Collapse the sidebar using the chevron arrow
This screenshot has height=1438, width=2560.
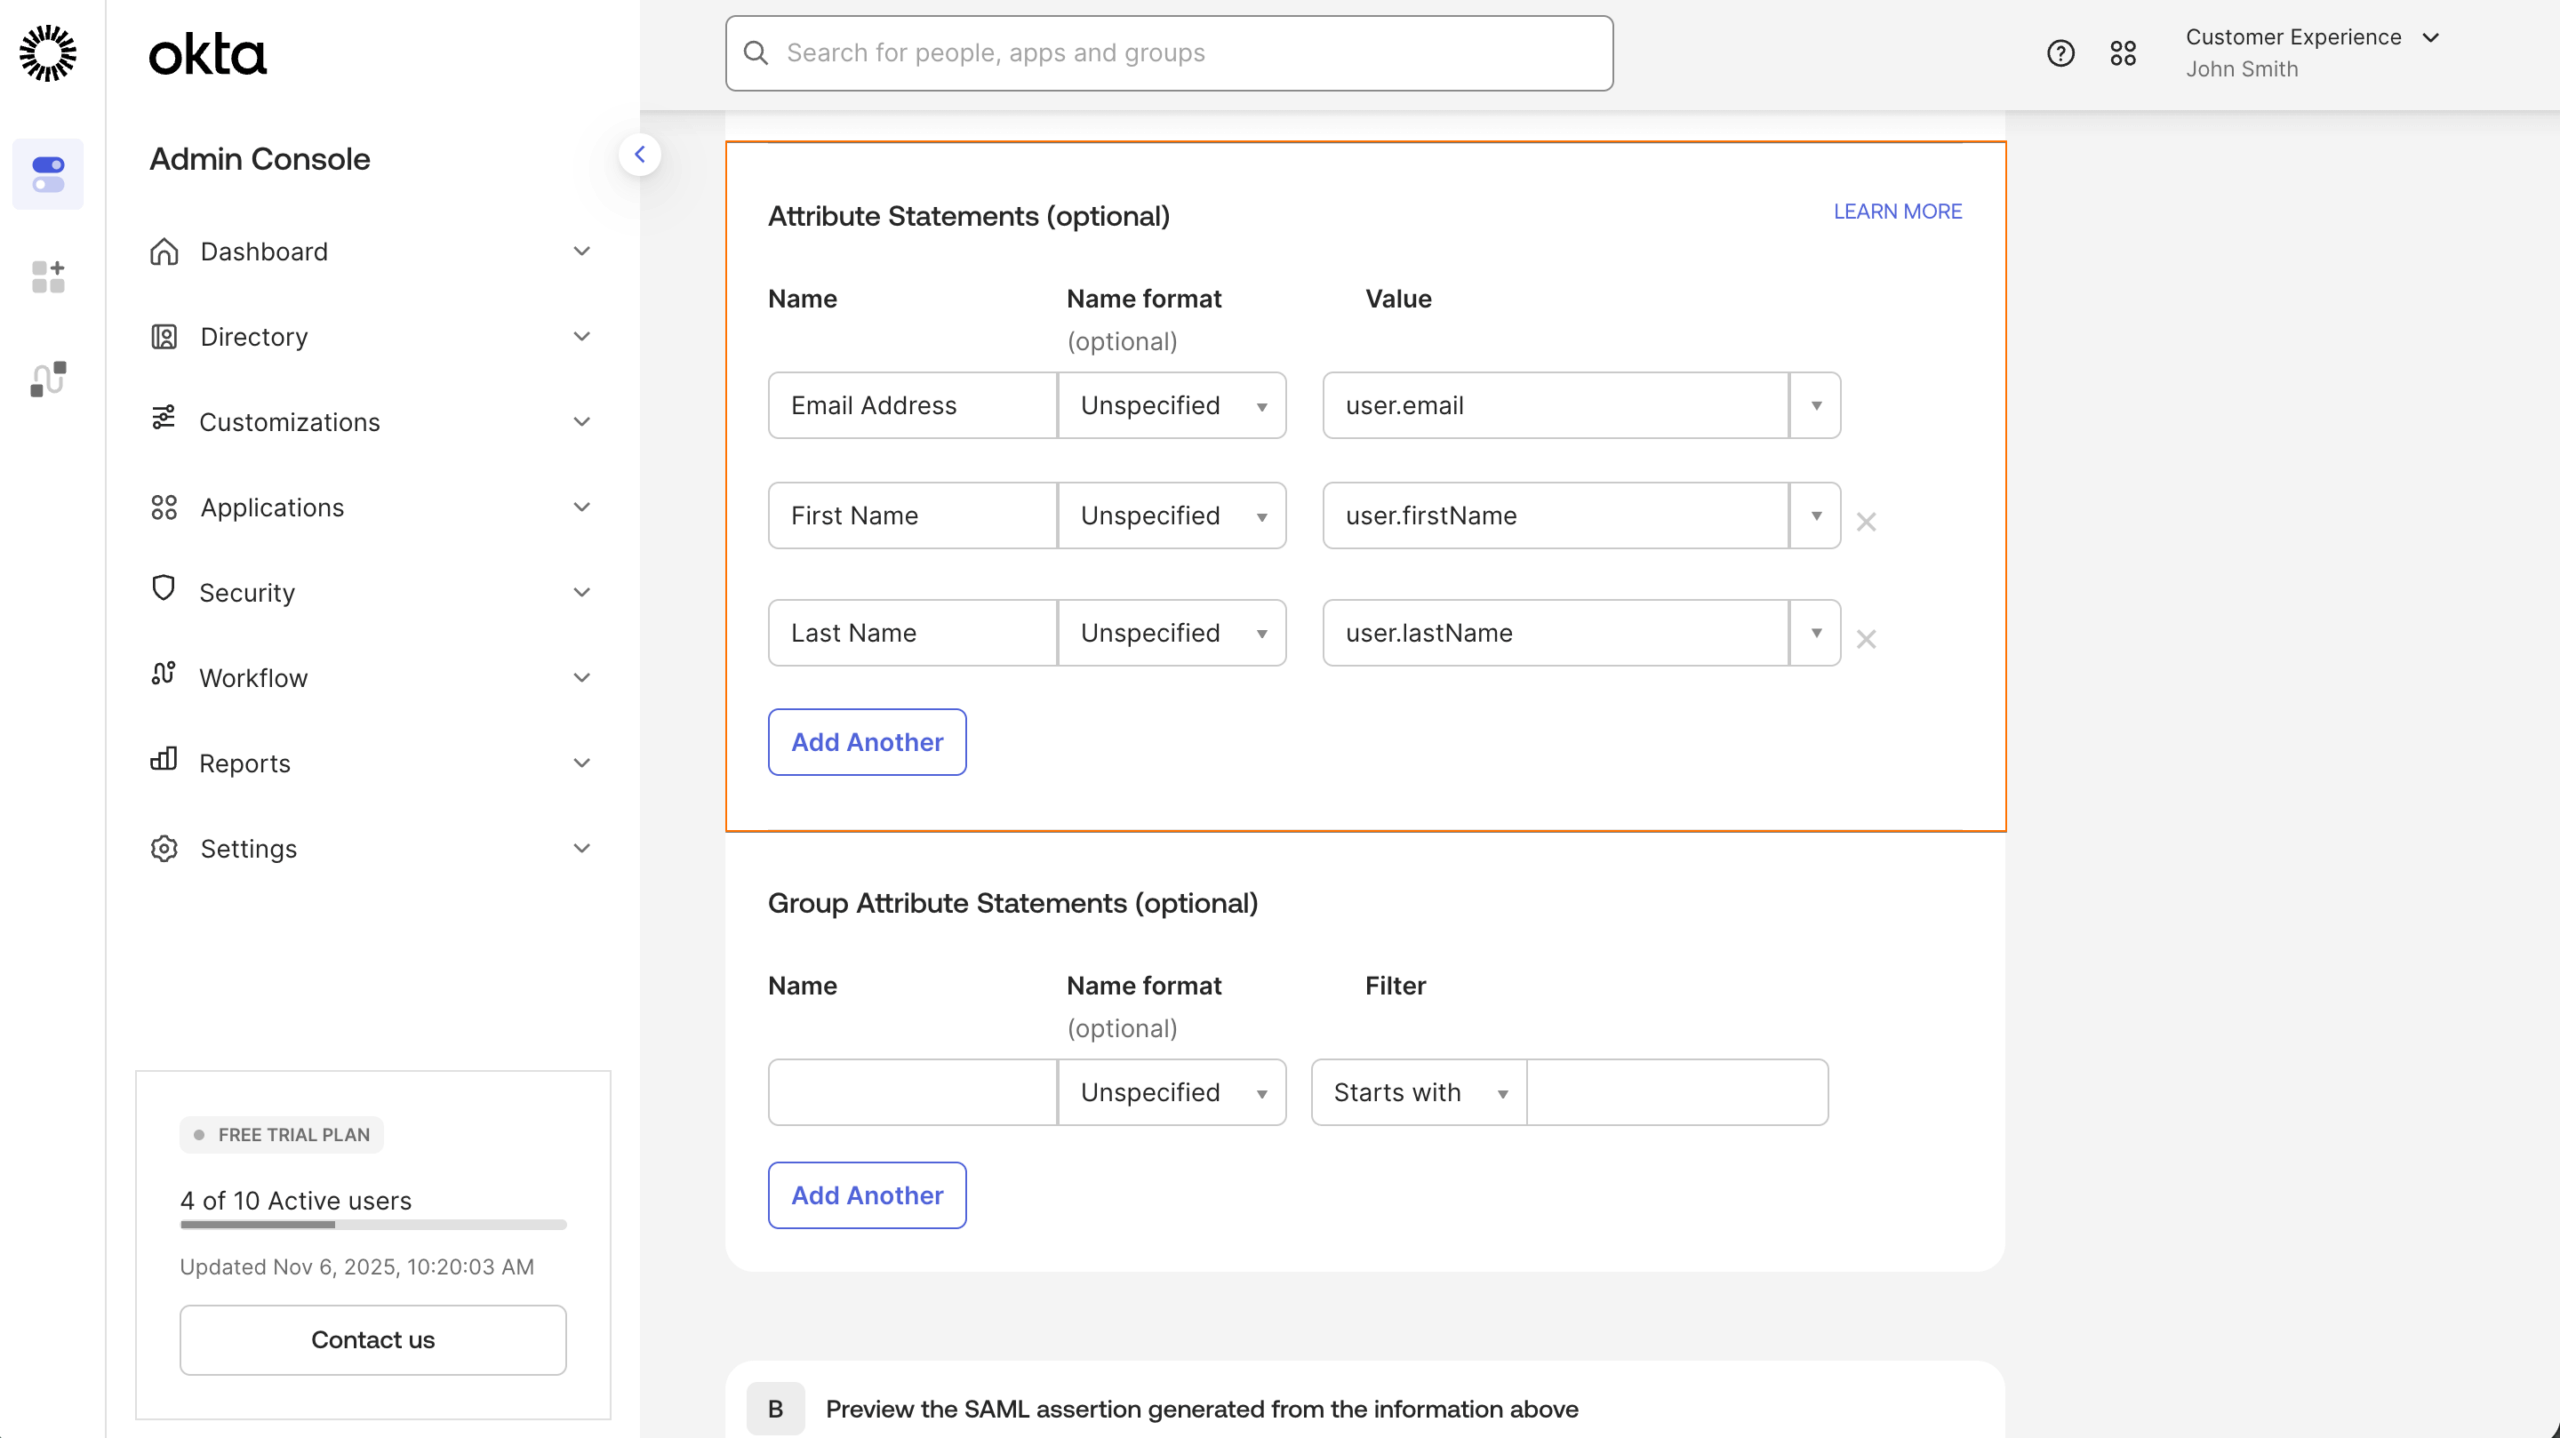point(641,154)
